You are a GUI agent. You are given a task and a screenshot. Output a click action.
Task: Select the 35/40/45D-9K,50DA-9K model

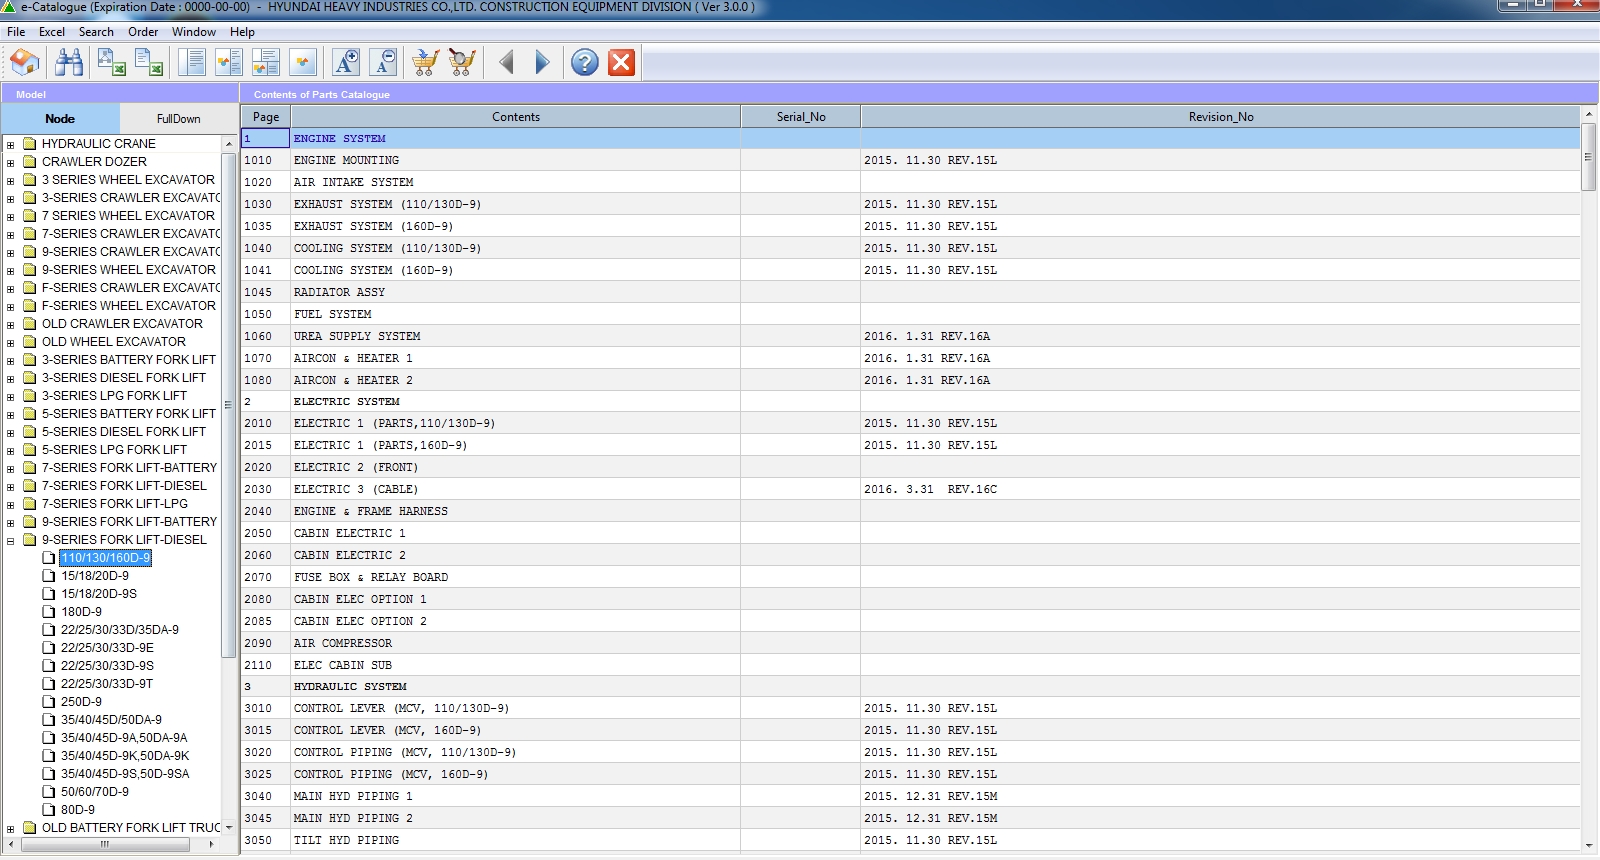click(x=125, y=756)
